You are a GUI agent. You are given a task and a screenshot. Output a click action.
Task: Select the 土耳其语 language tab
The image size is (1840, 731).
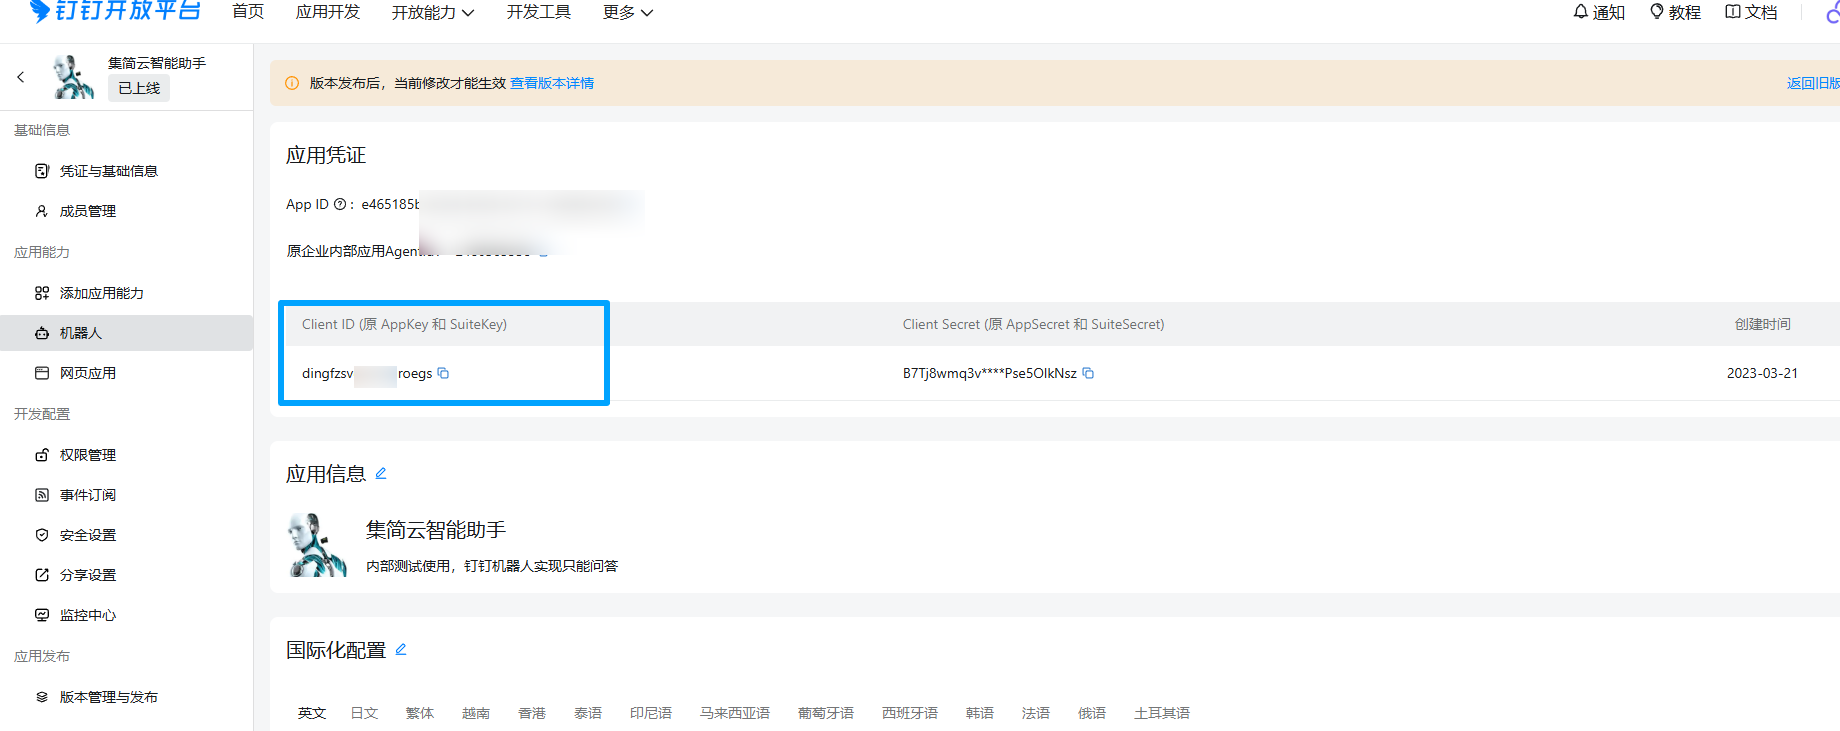click(1162, 713)
